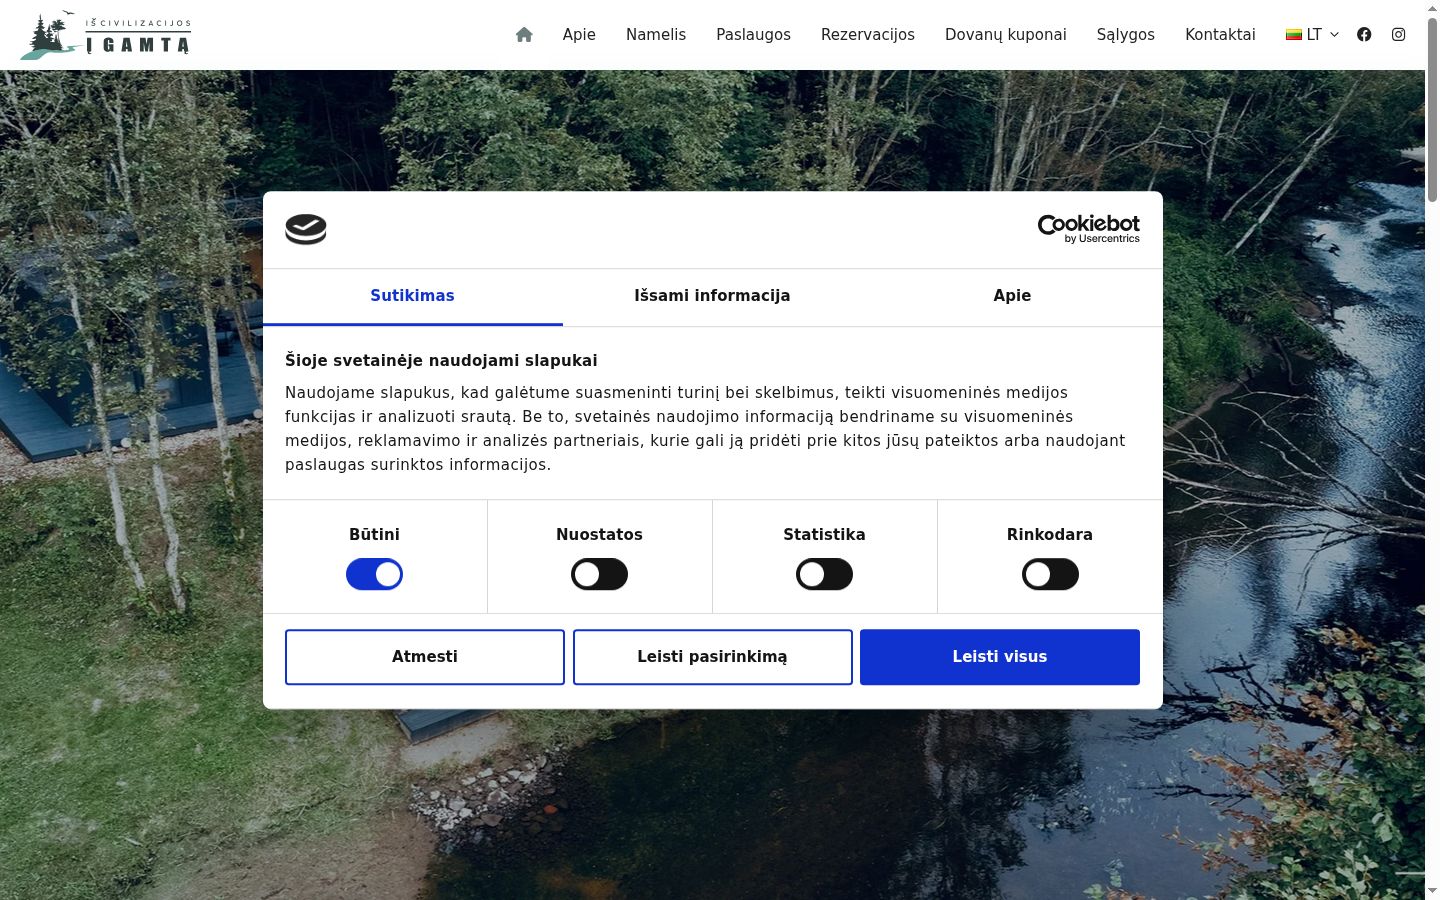1440x900 pixels.
Task: Open the Namelis menu item
Action: click(x=656, y=34)
